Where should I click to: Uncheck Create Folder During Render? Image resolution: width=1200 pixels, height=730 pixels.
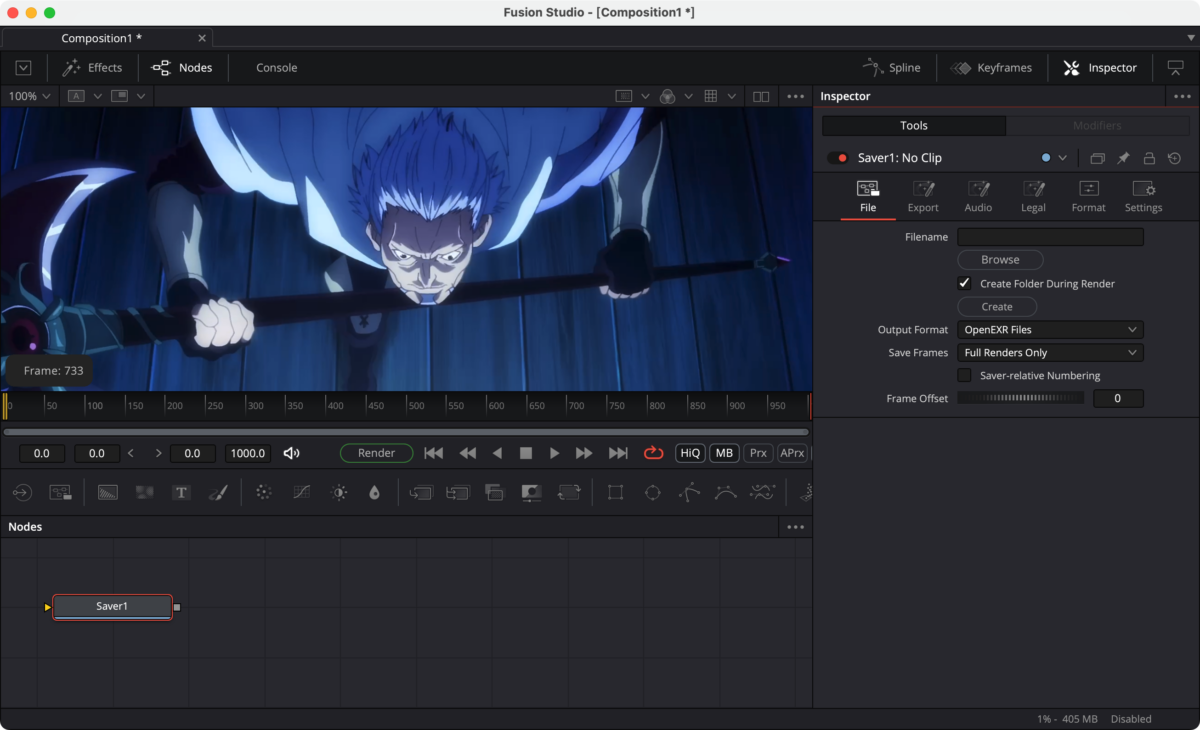coord(964,284)
